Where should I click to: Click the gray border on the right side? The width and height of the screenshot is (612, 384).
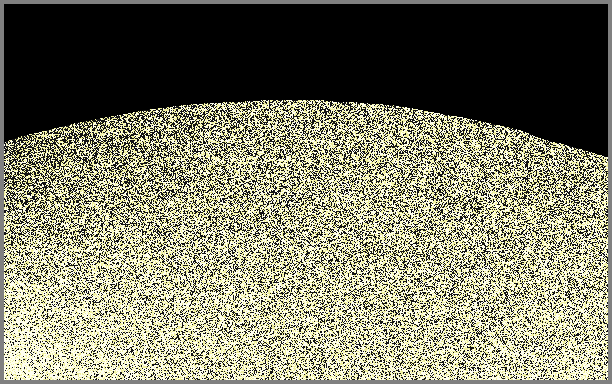click(x=610, y=192)
